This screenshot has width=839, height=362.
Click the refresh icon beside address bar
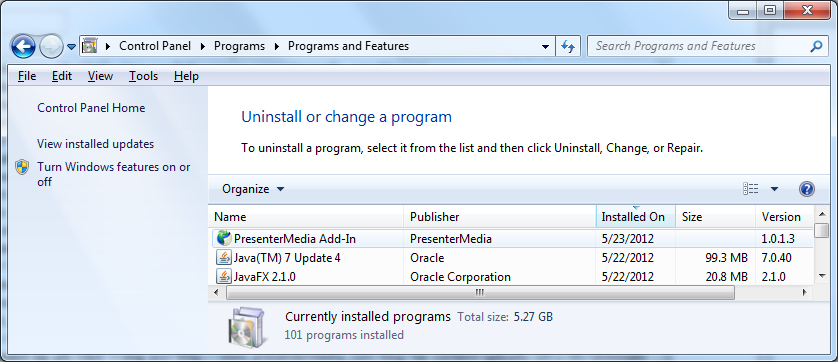(568, 47)
